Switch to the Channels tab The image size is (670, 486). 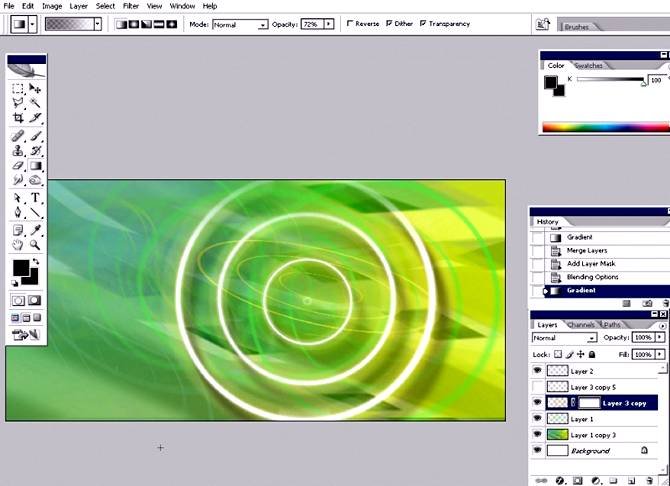click(x=581, y=325)
